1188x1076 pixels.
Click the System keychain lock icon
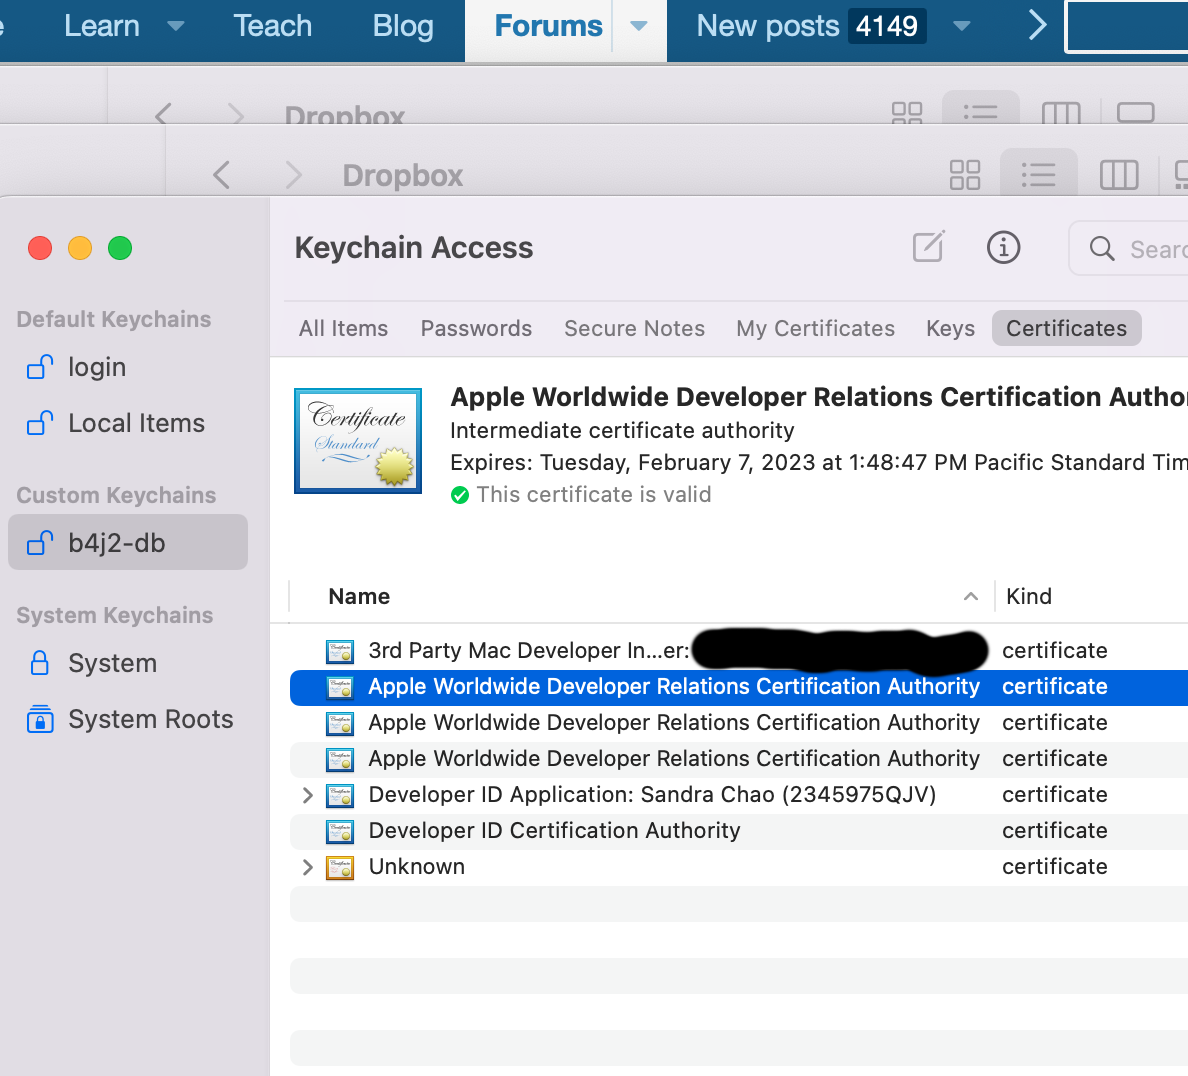coord(40,663)
